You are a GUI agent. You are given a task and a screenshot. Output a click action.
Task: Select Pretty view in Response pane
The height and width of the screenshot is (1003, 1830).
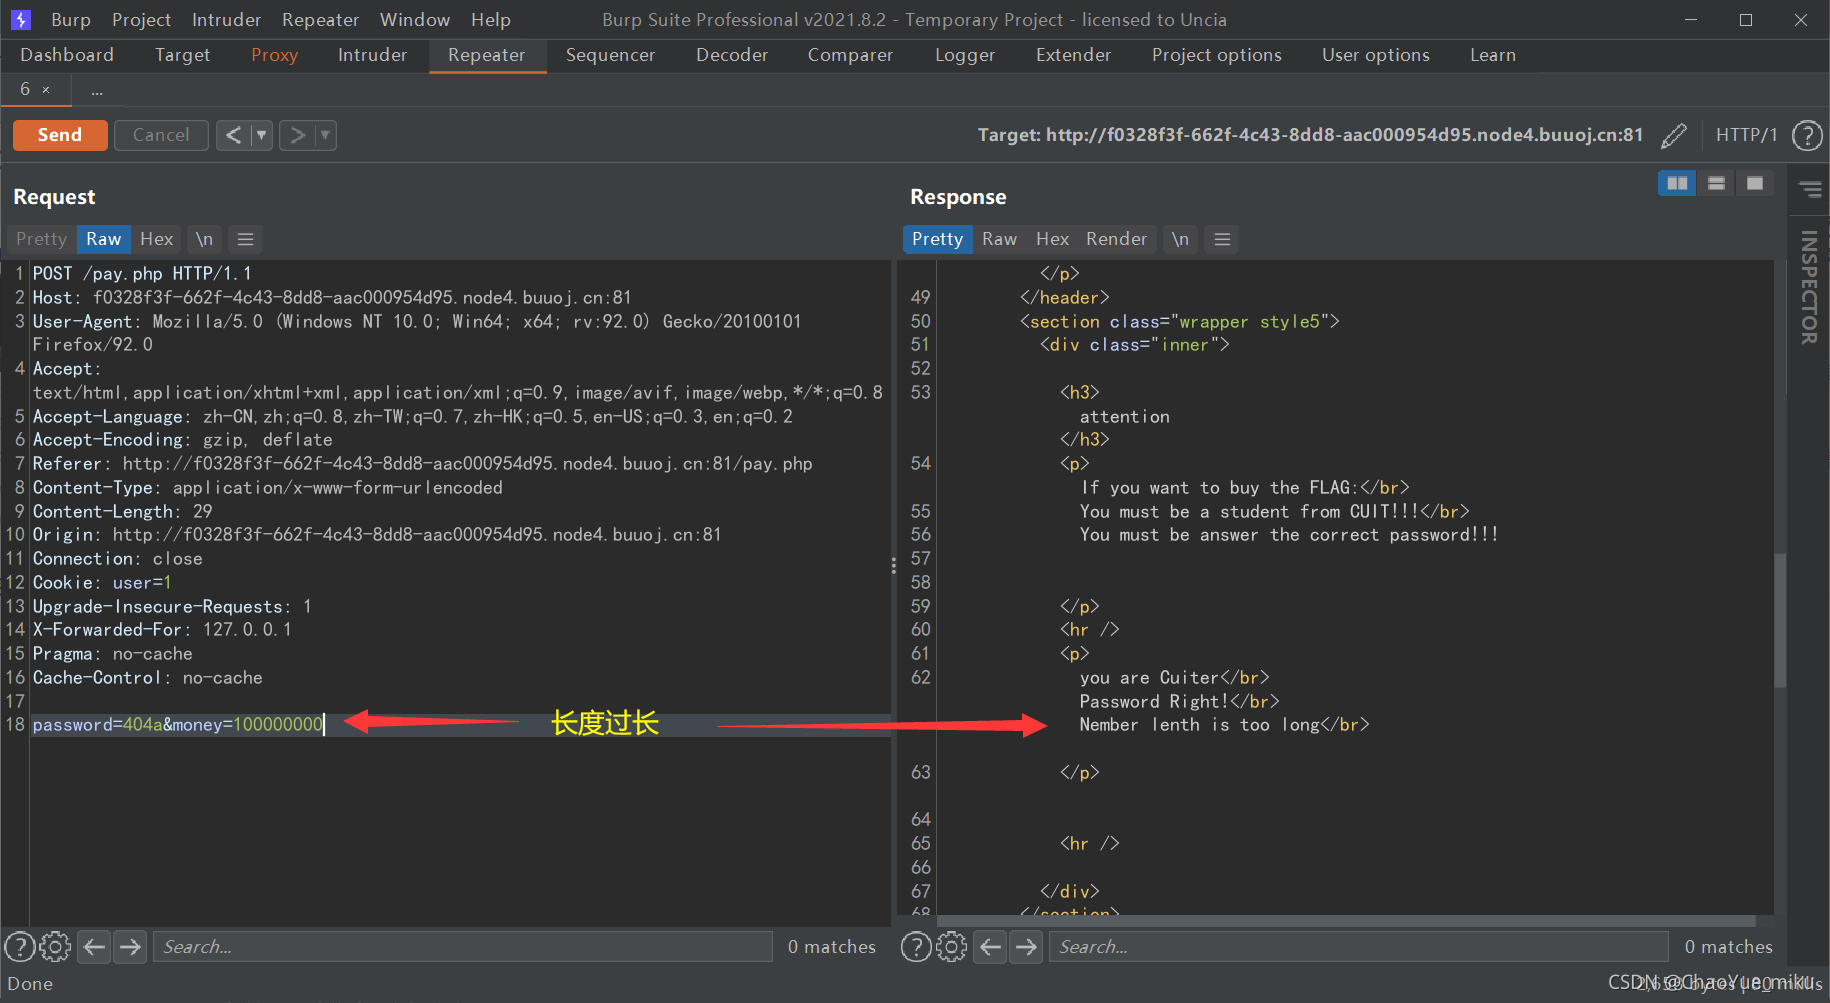(x=937, y=239)
